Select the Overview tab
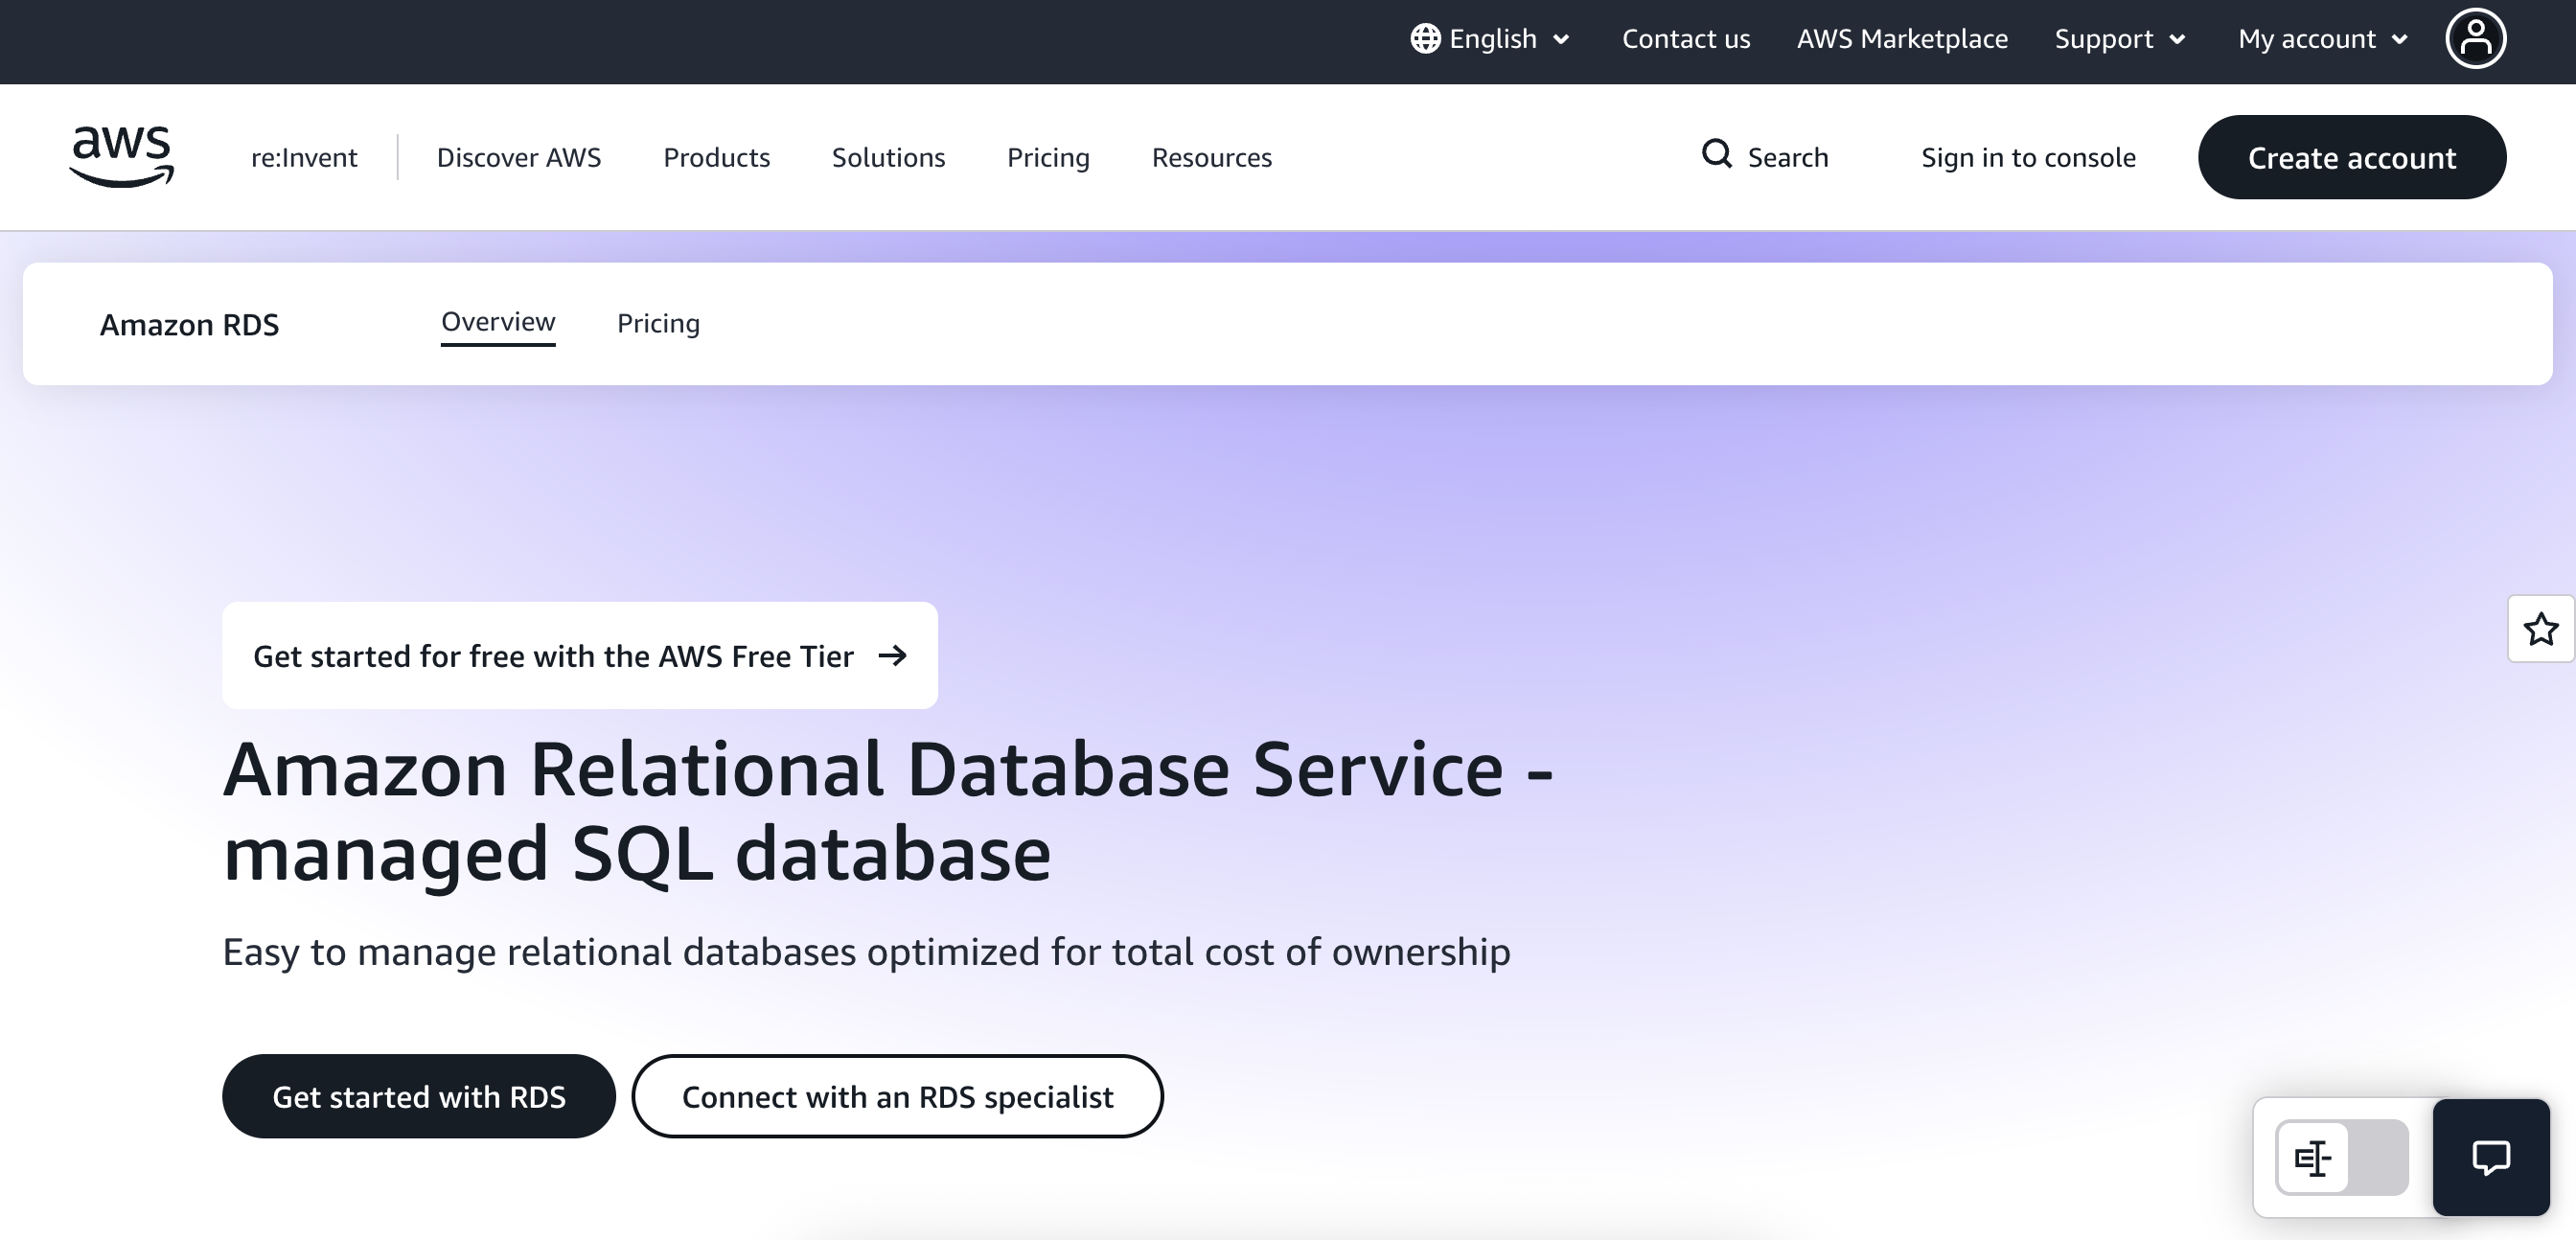The width and height of the screenshot is (2576, 1240). point(498,322)
